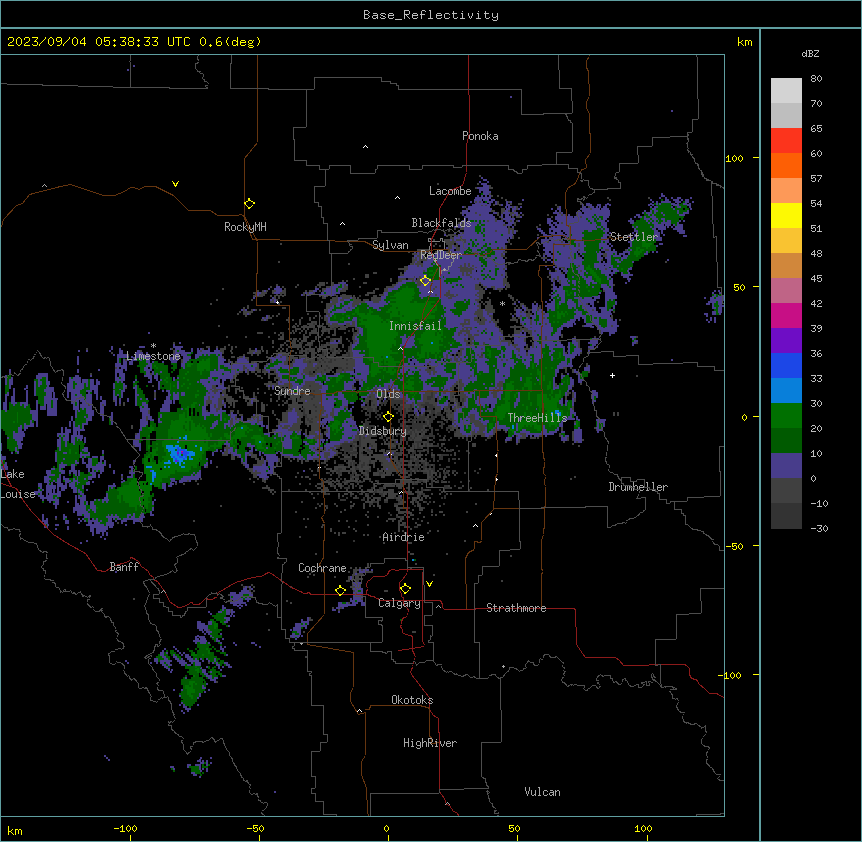Select the bright green 20–30 dBZ swatch
Image resolution: width=862 pixels, height=842 pixels.
(786, 416)
